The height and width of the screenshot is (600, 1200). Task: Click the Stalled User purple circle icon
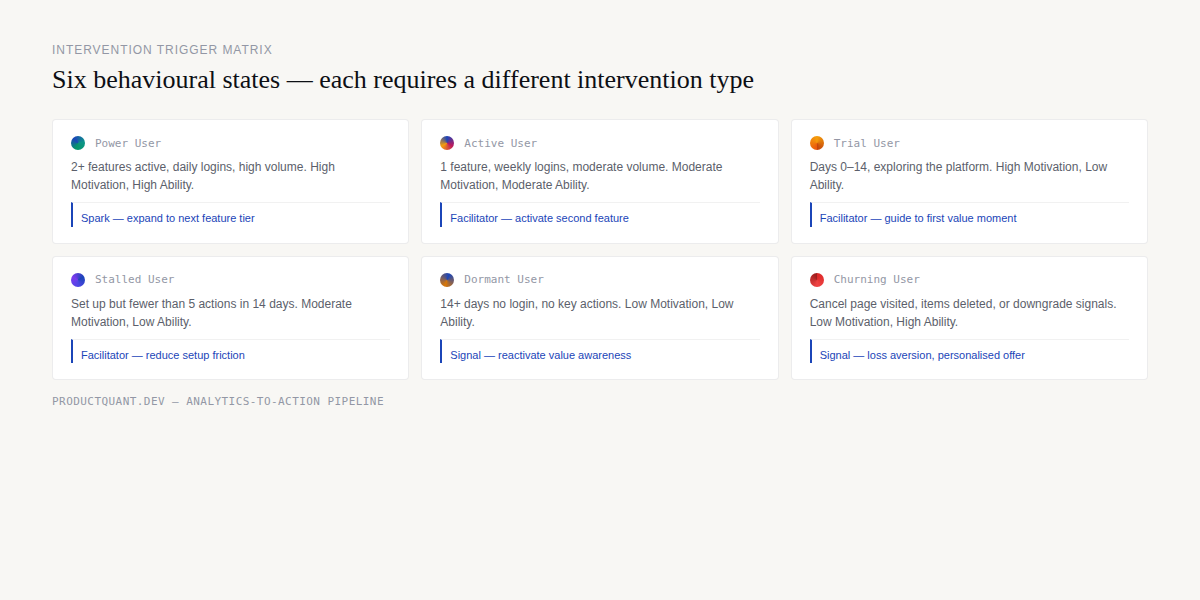(78, 280)
